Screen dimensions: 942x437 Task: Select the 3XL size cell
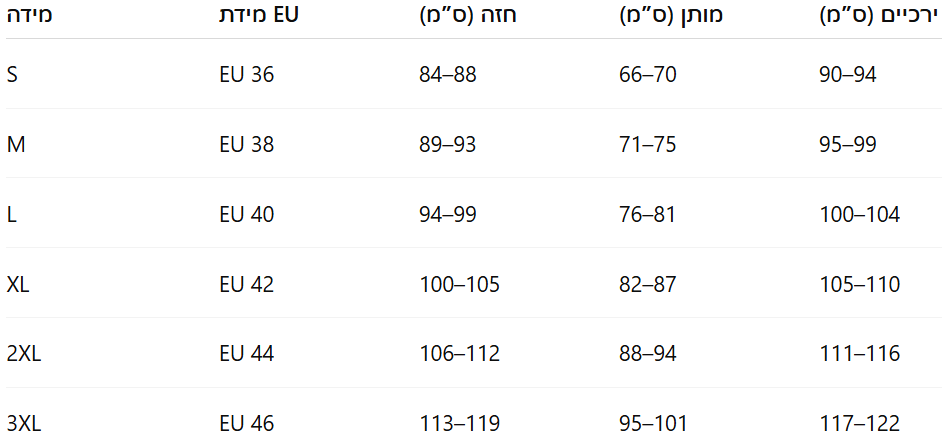click(24, 424)
